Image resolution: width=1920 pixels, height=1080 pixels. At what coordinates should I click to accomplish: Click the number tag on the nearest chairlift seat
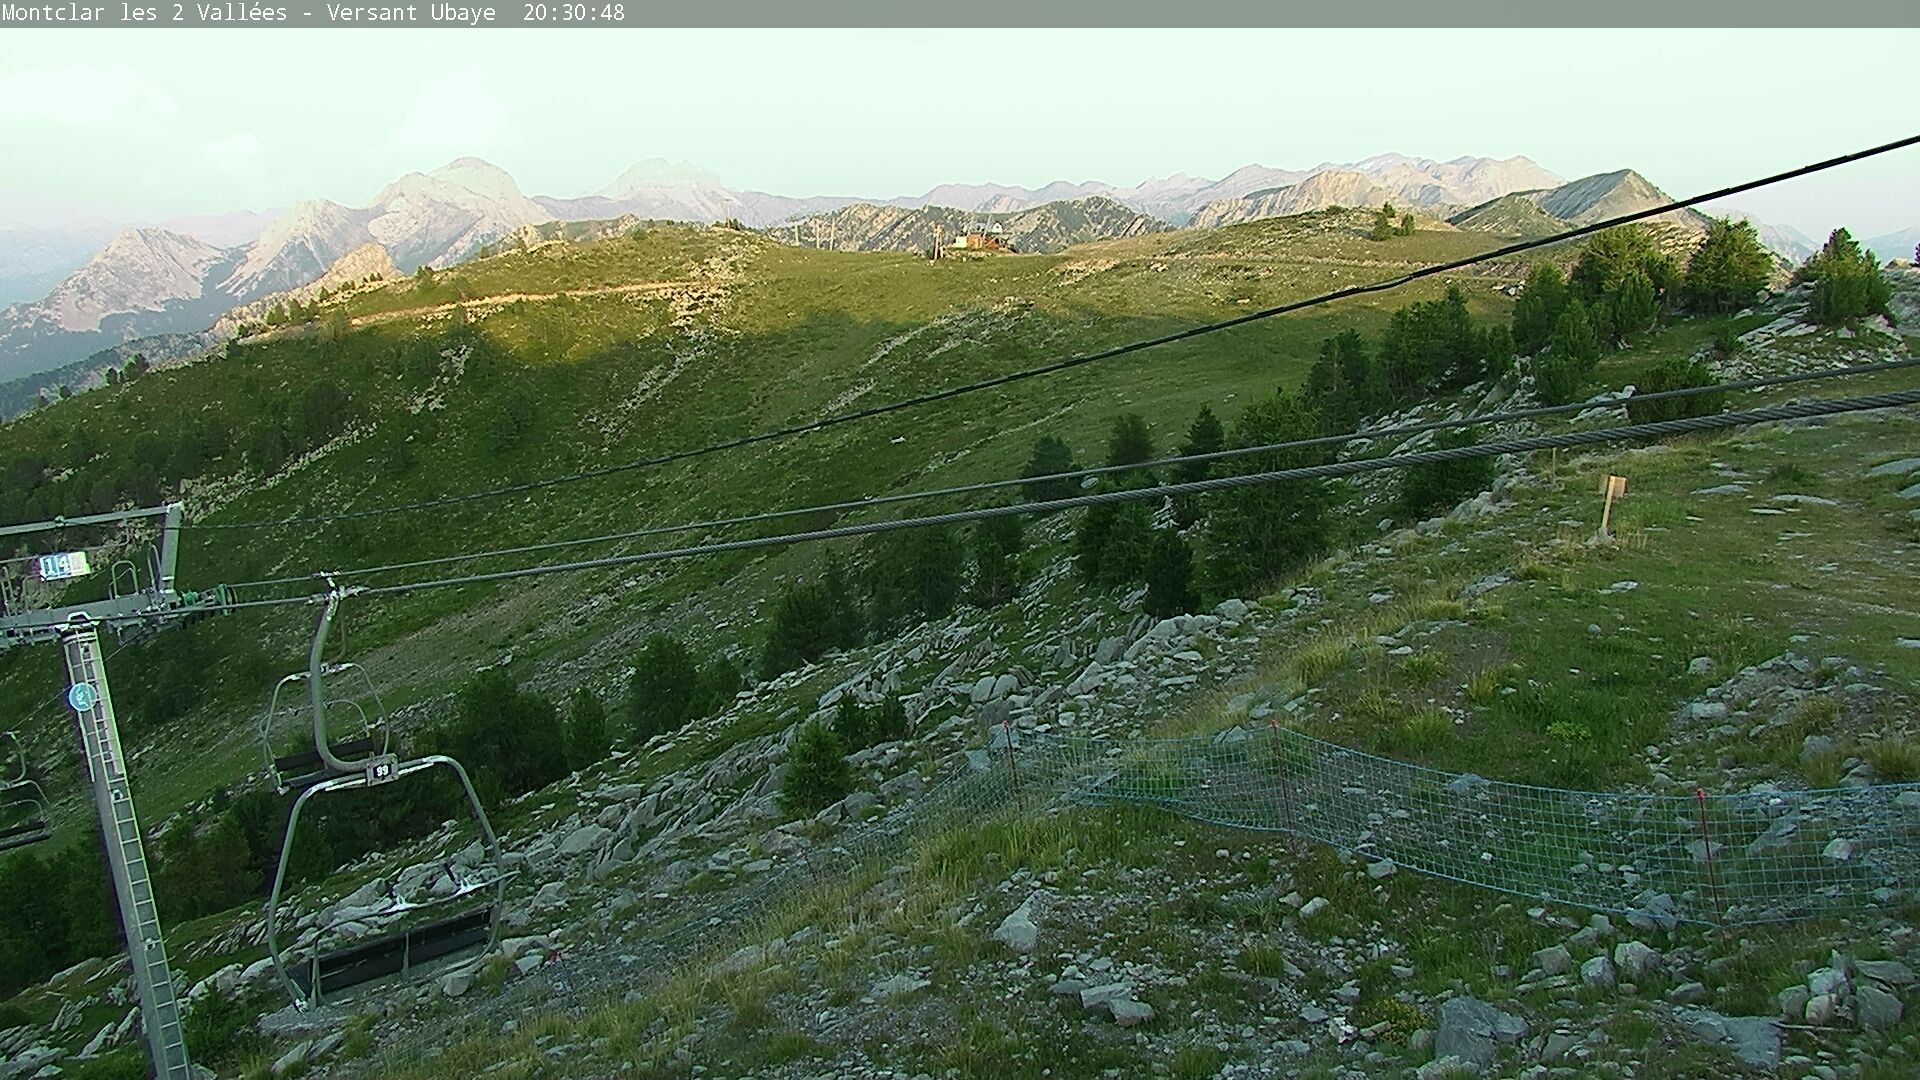click(x=381, y=771)
